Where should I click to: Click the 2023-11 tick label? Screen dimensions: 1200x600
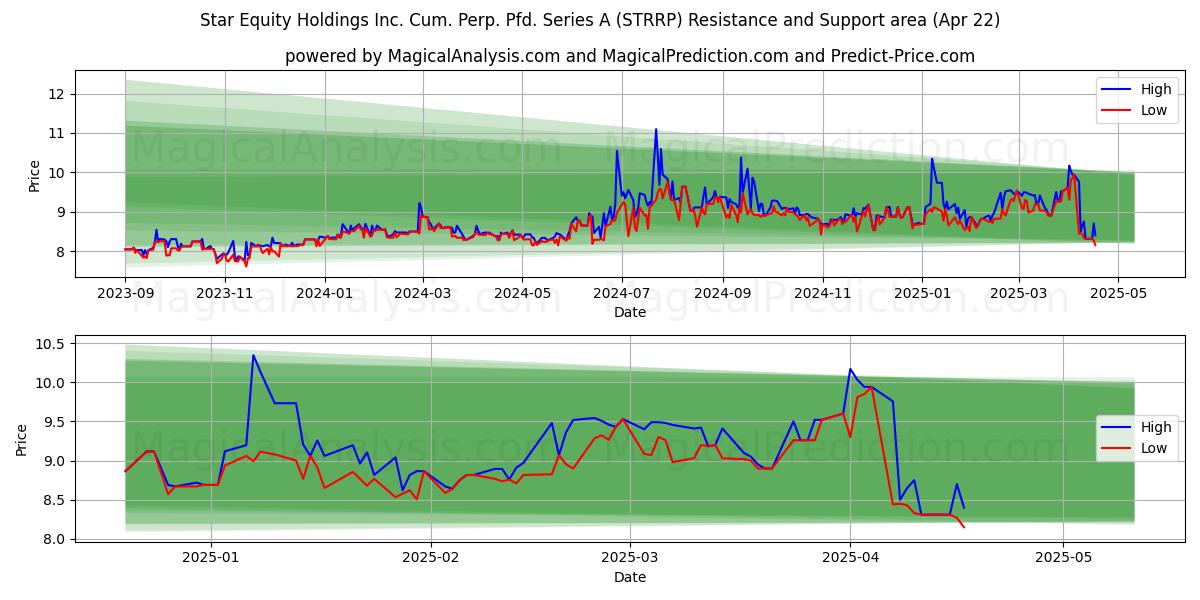point(224,293)
